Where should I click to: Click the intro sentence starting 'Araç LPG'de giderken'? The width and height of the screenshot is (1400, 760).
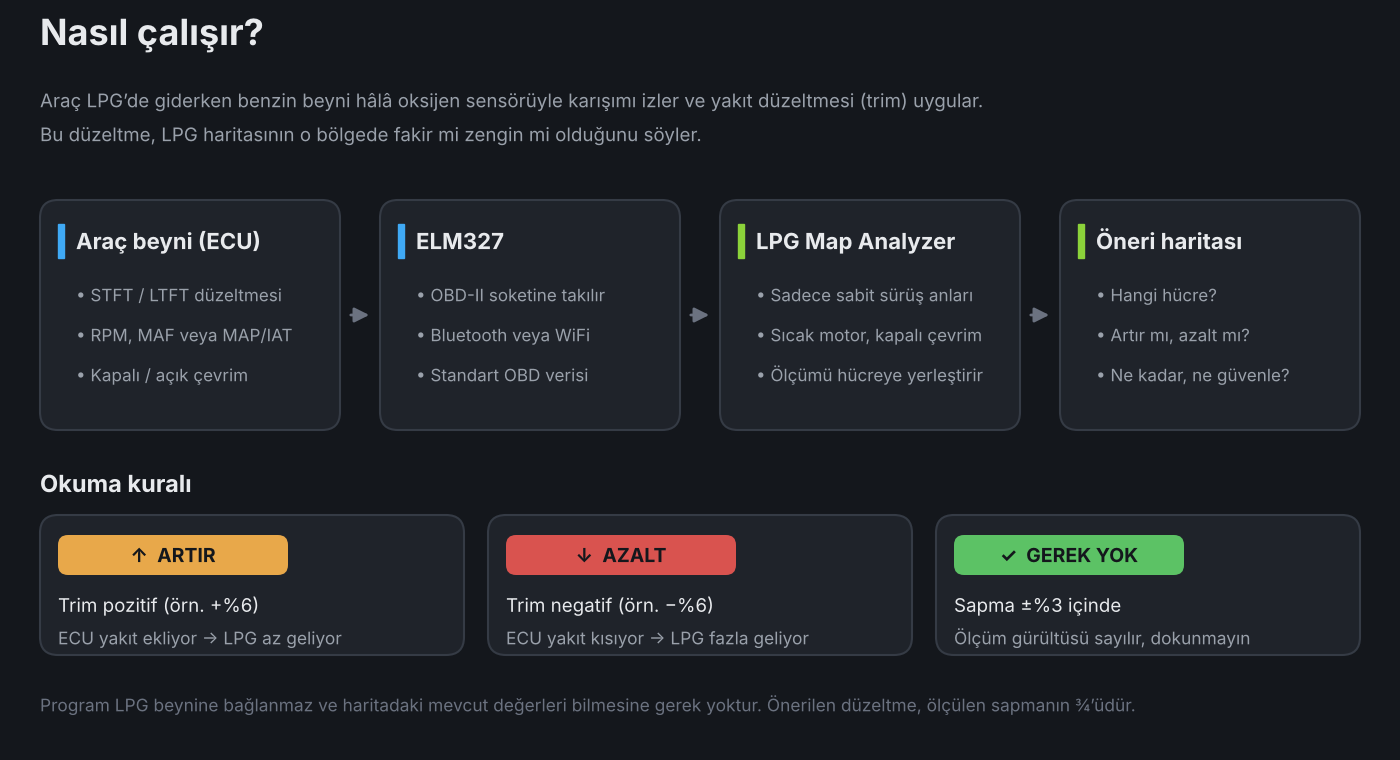pos(512,101)
